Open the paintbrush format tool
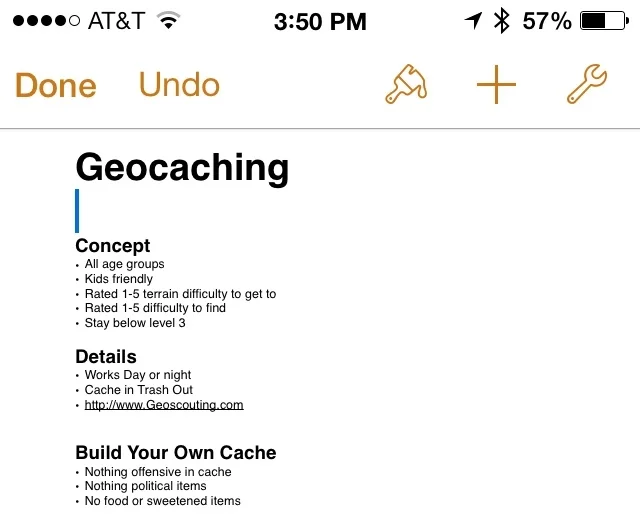The width and height of the screenshot is (640, 522). click(x=406, y=85)
